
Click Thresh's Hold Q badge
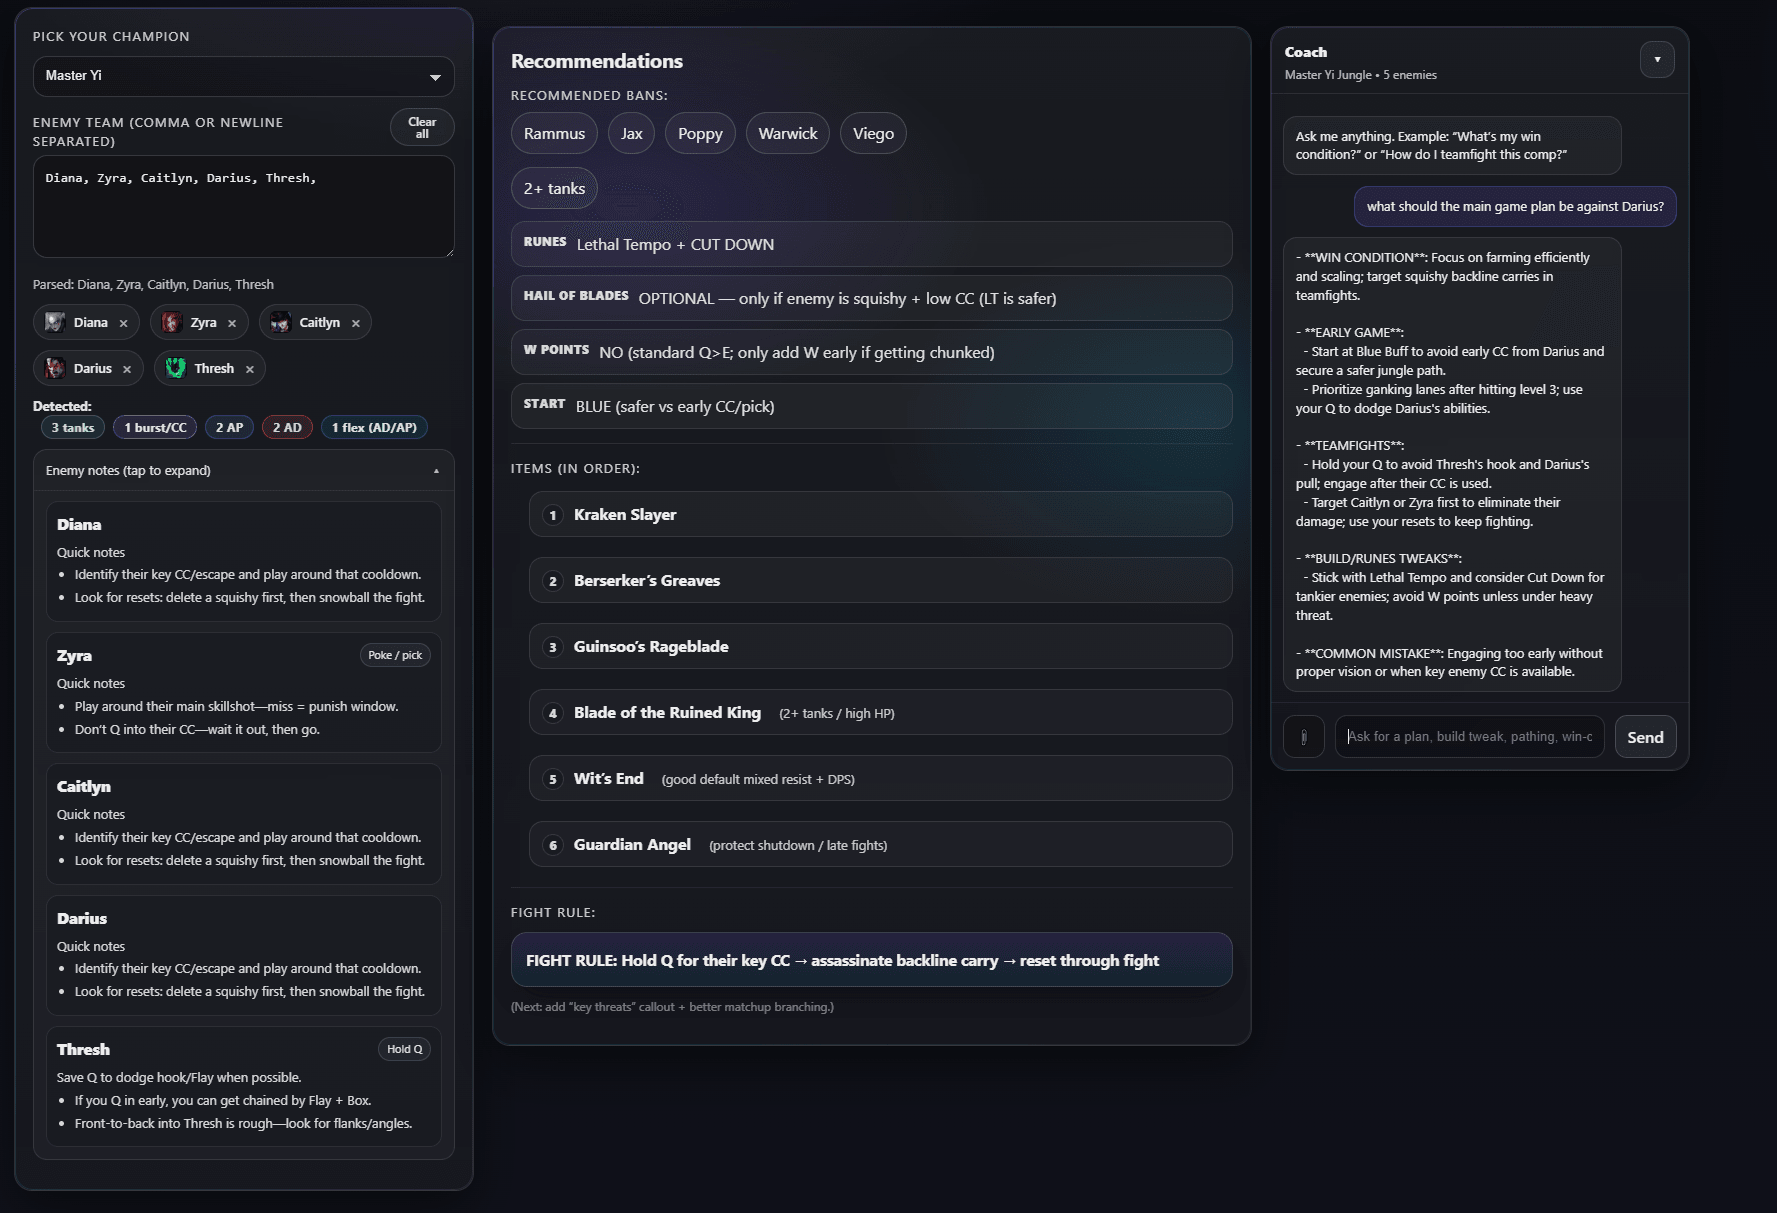(x=404, y=1050)
